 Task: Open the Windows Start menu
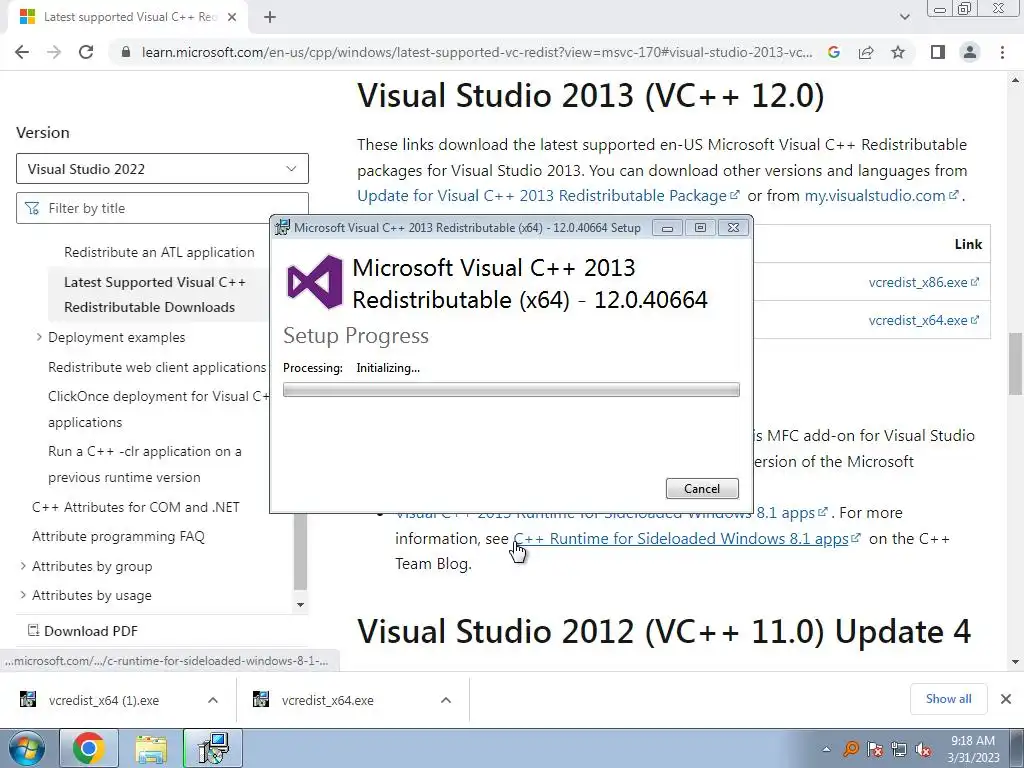[25, 748]
